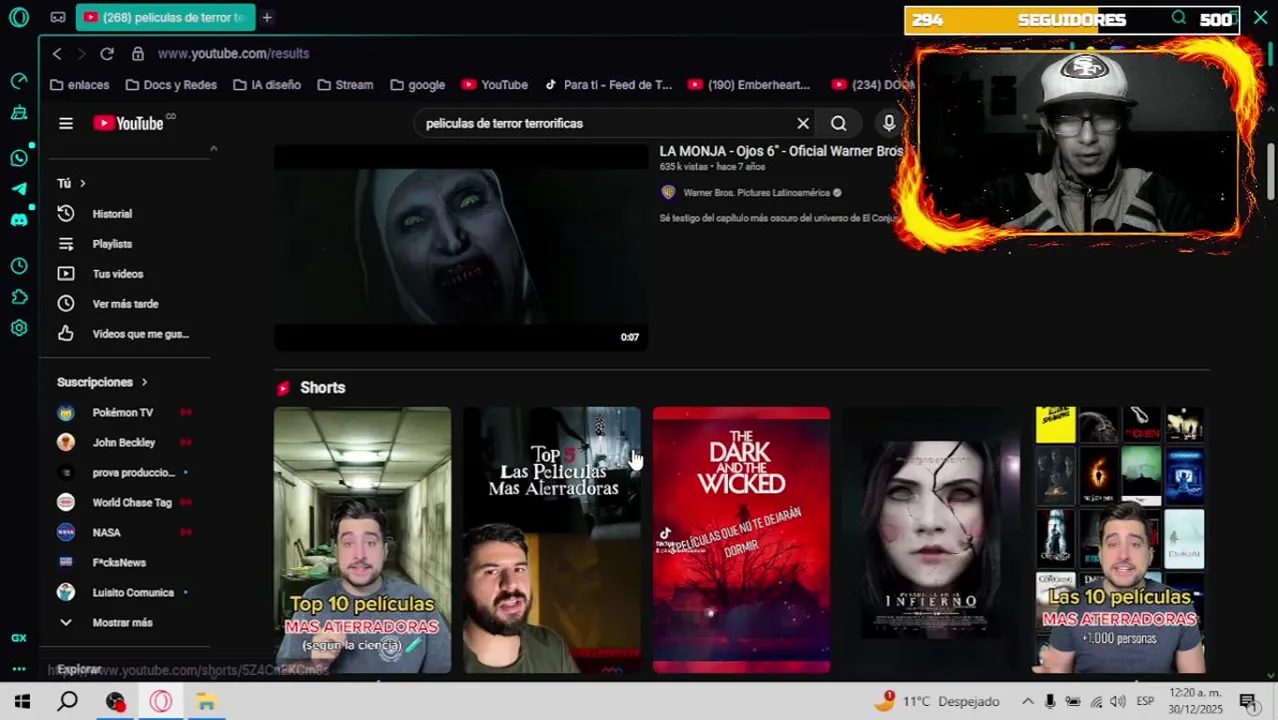Open Discord in the Opera sidebar
The height and width of the screenshot is (720, 1278).
[19, 219]
